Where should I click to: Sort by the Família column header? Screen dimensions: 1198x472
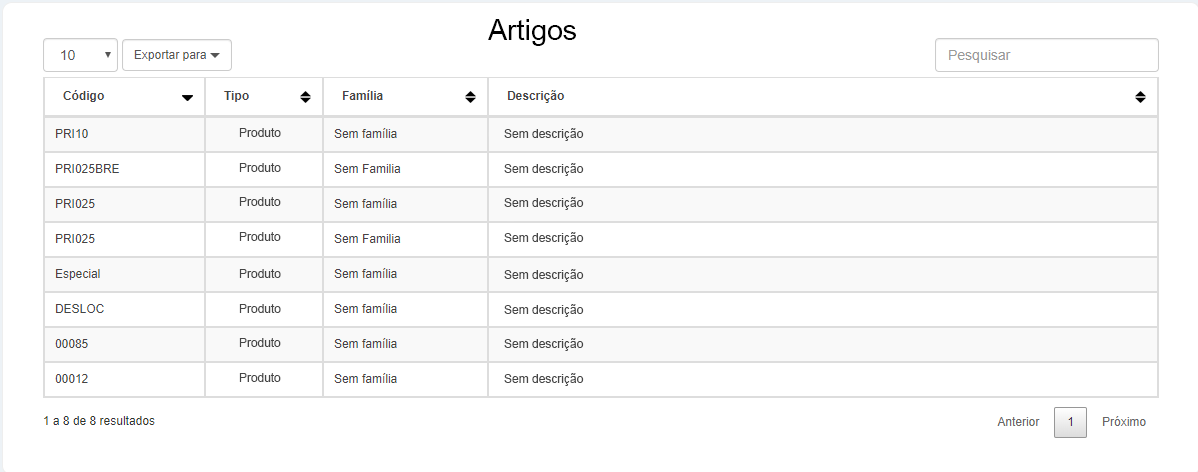click(363, 96)
